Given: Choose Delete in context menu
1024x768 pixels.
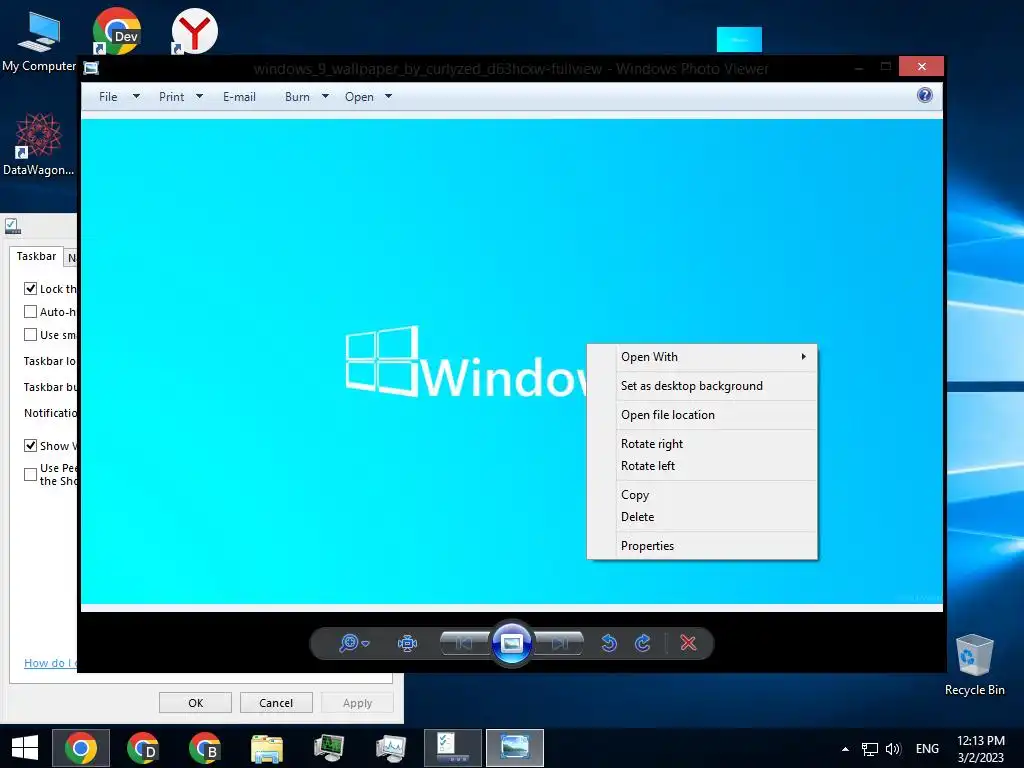Looking at the screenshot, I should [702, 517].
